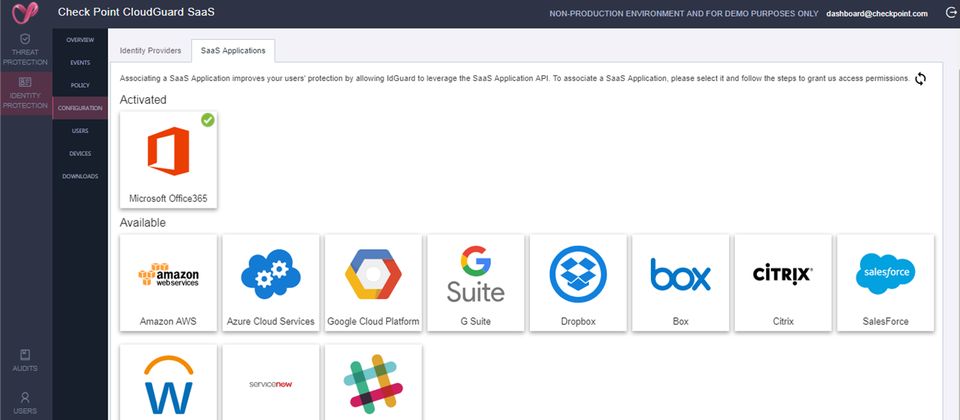This screenshot has height=420, width=960.
Task: Click the non-production environment notice
Action: pos(684,13)
